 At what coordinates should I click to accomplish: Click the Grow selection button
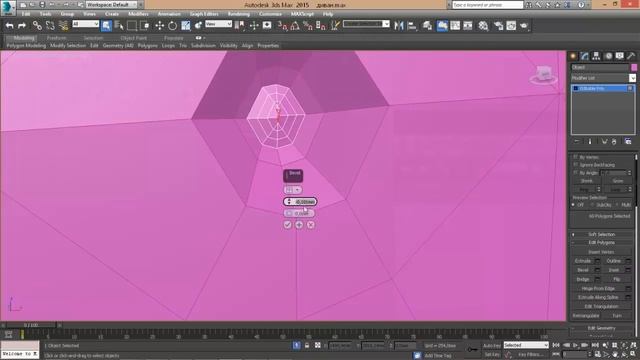618,181
